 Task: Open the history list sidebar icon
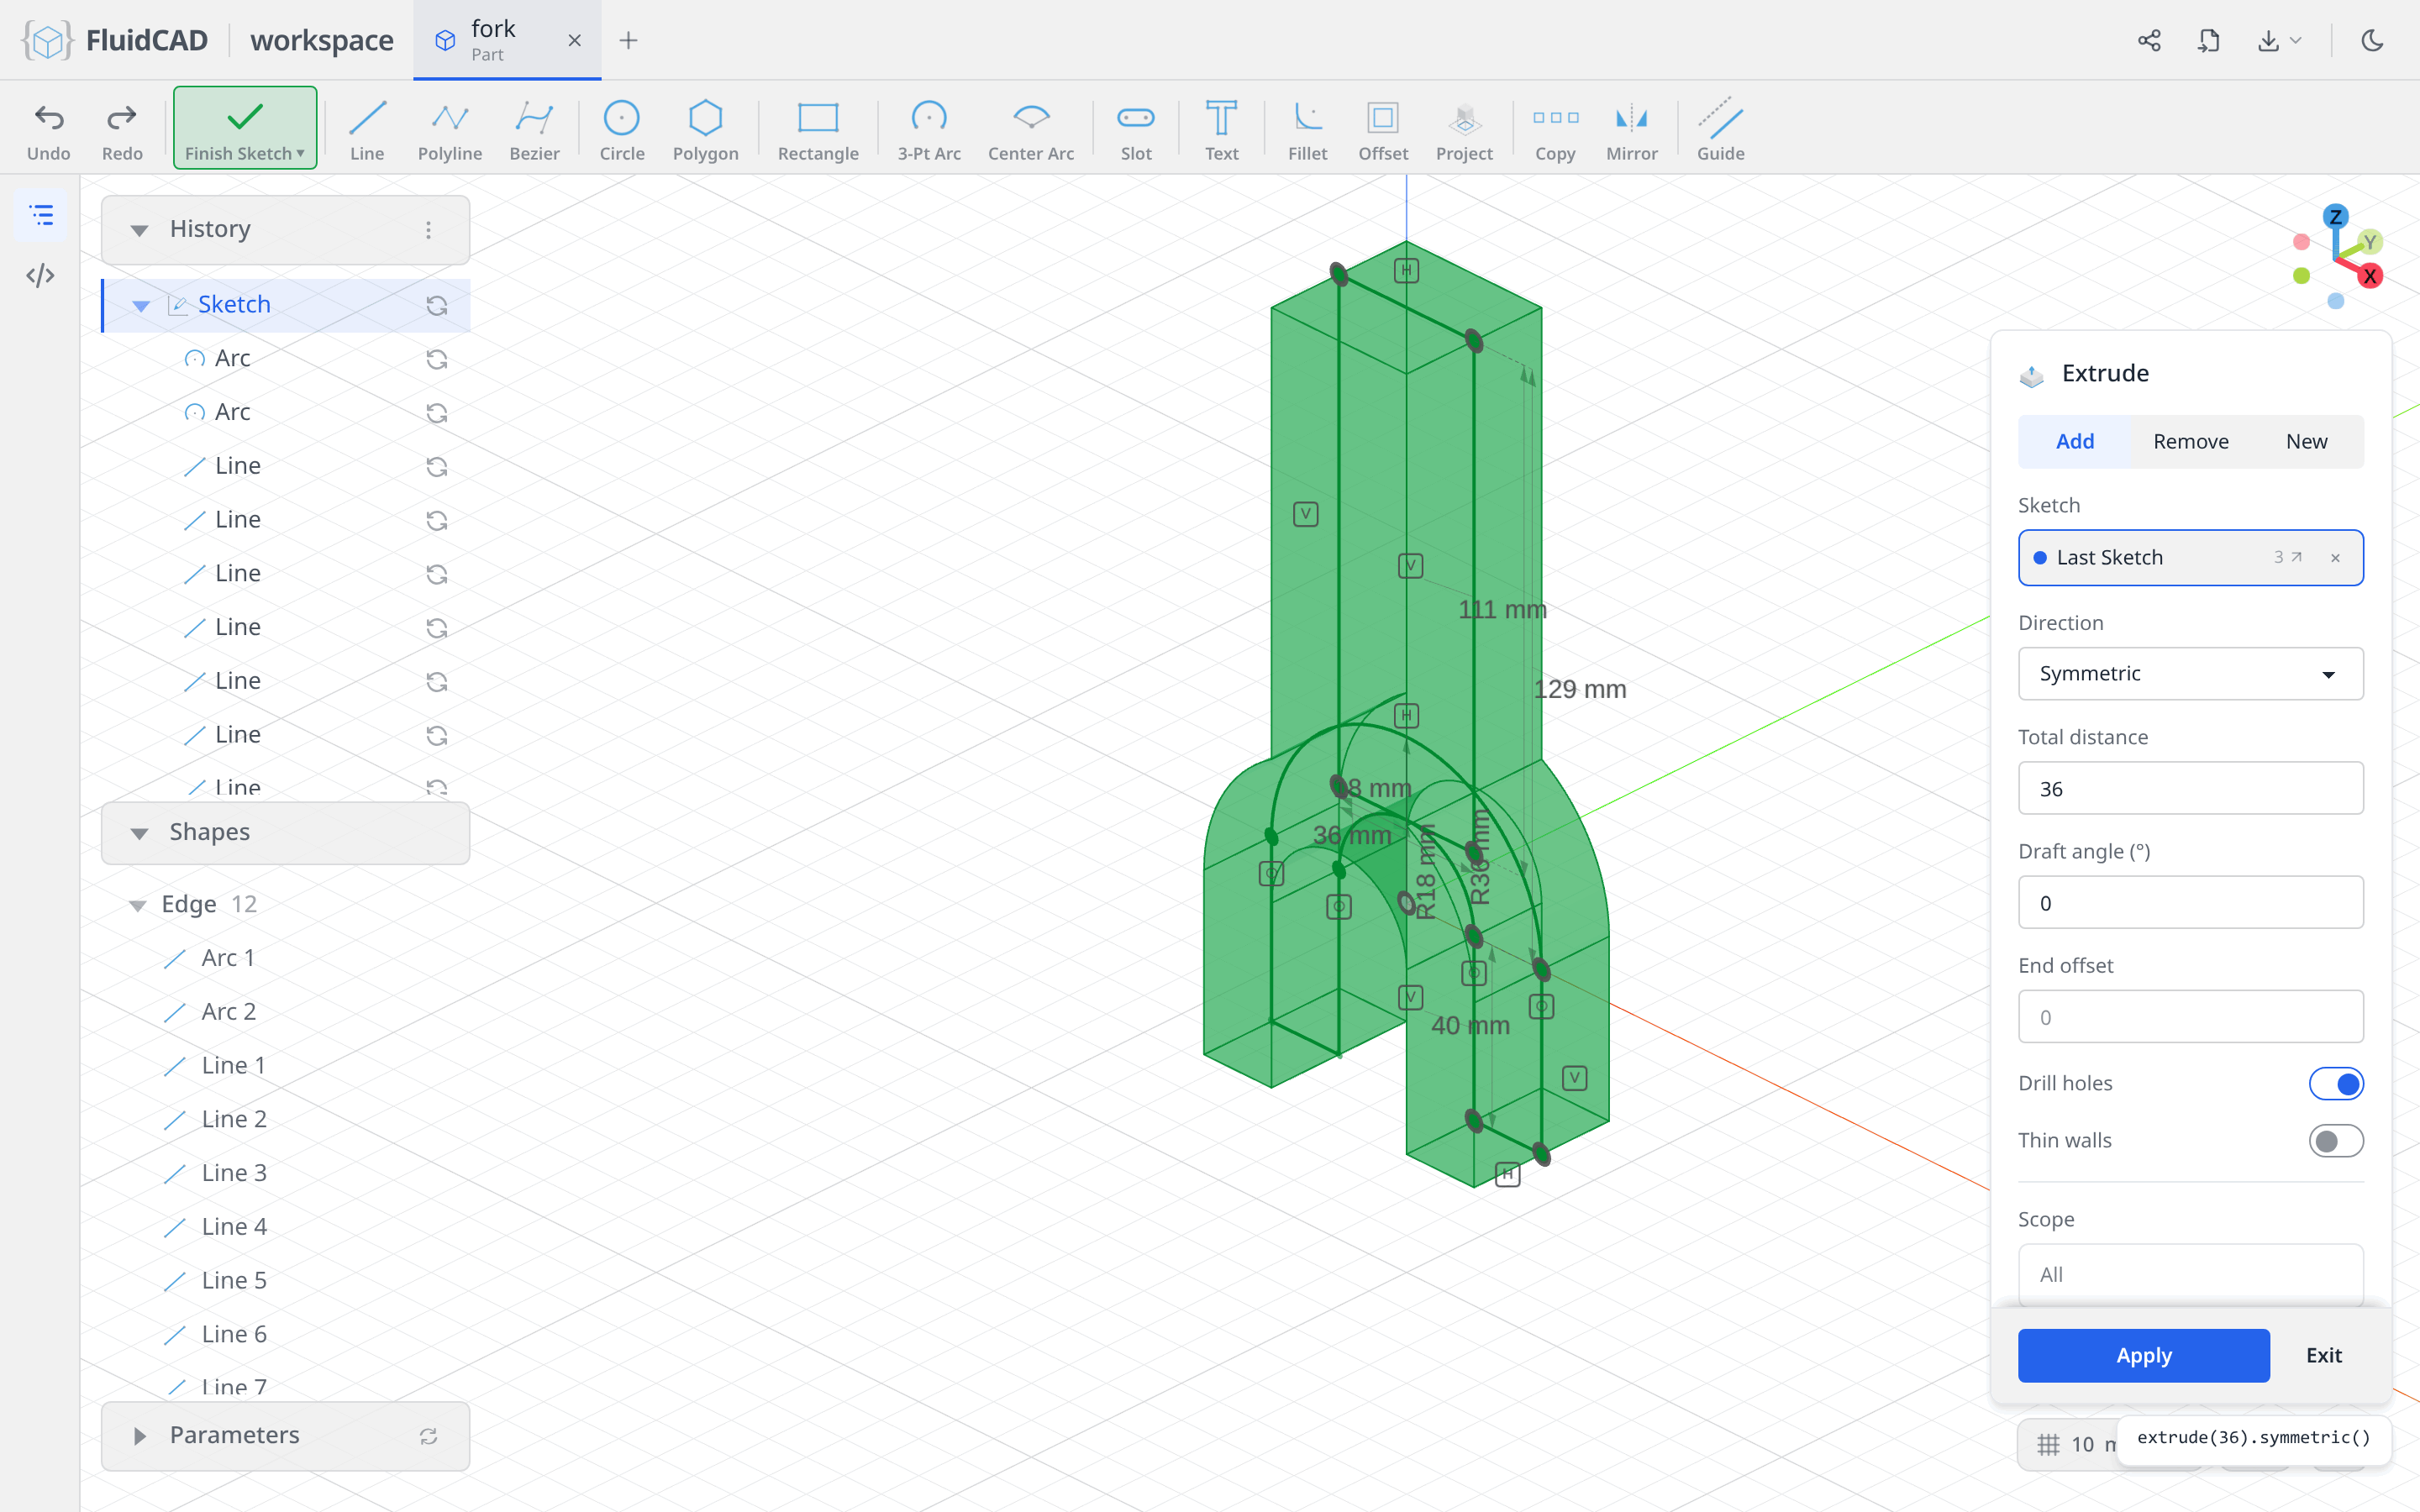point(41,215)
